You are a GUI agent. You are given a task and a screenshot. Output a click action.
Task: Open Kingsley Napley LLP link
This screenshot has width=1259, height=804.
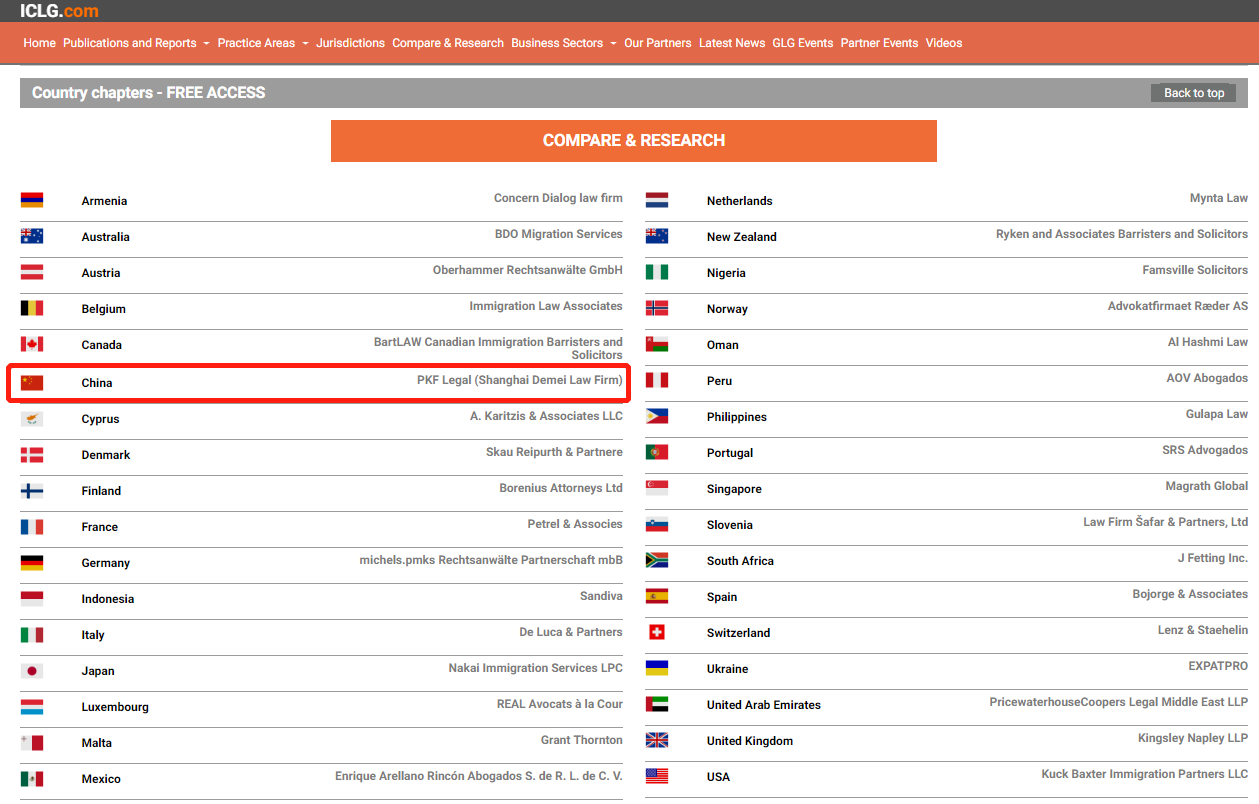coord(1193,738)
